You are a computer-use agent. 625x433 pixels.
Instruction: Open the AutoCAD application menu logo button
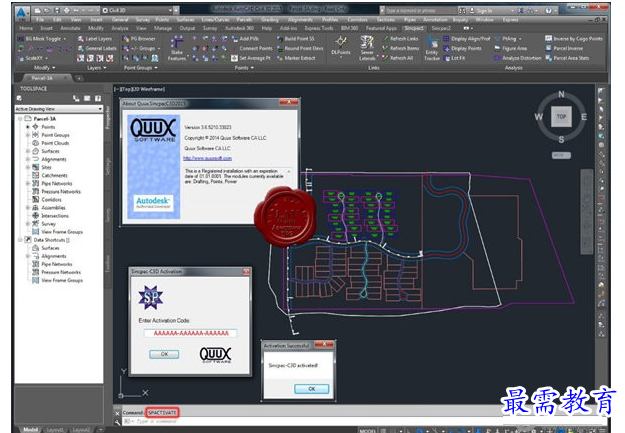21,13
